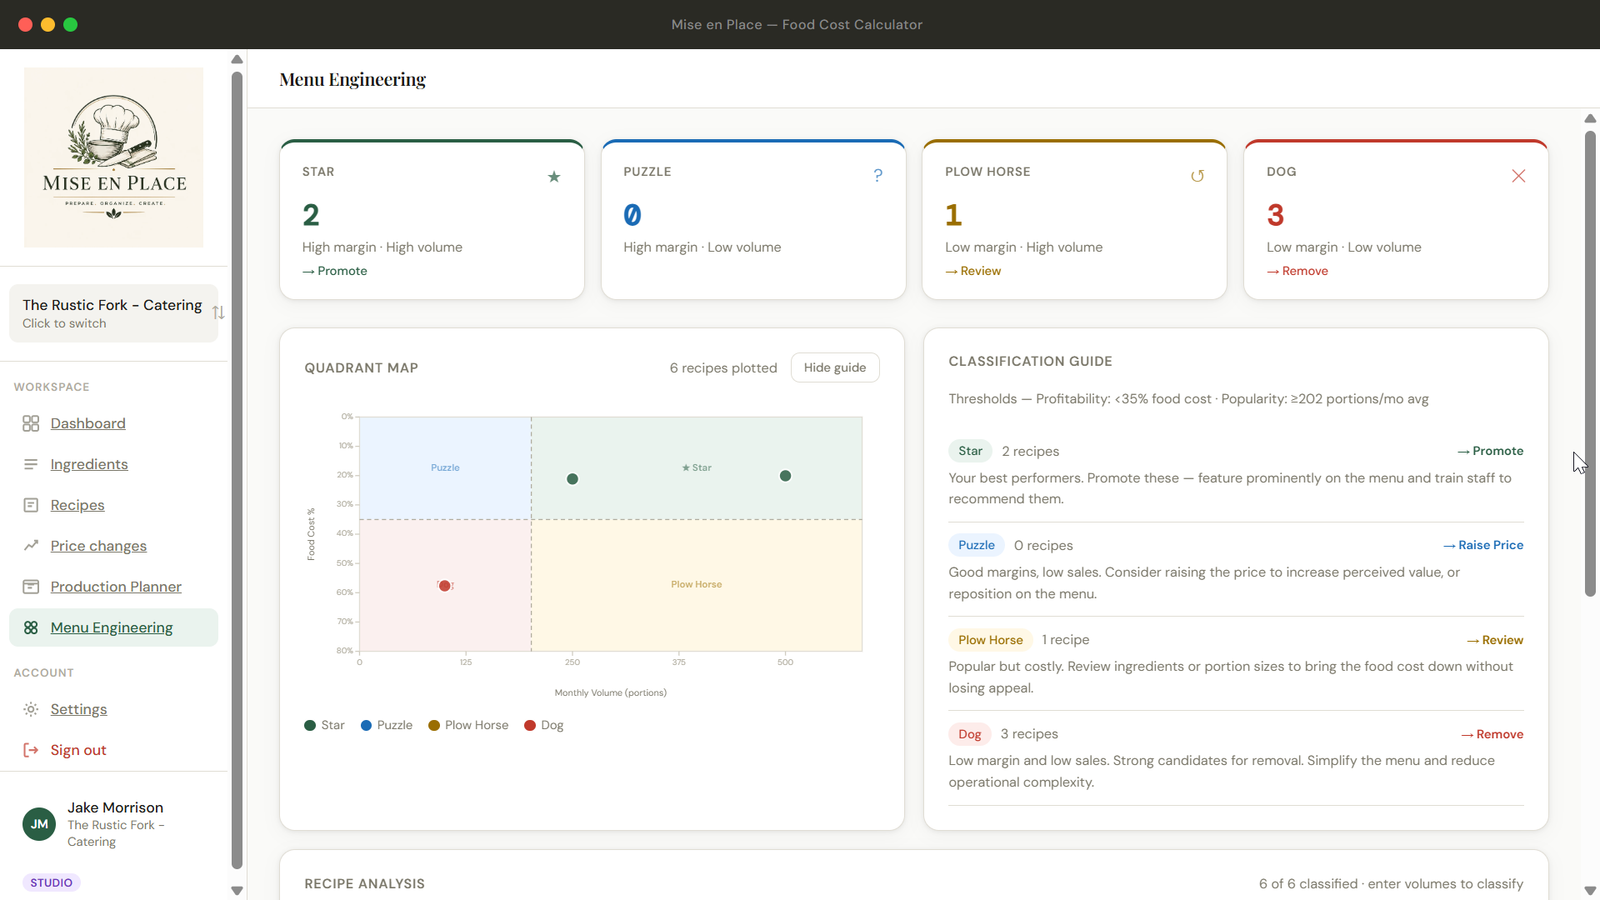Click the Sign out arrow icon
The width and height of the screenshot is (1600, 900).
31,750
